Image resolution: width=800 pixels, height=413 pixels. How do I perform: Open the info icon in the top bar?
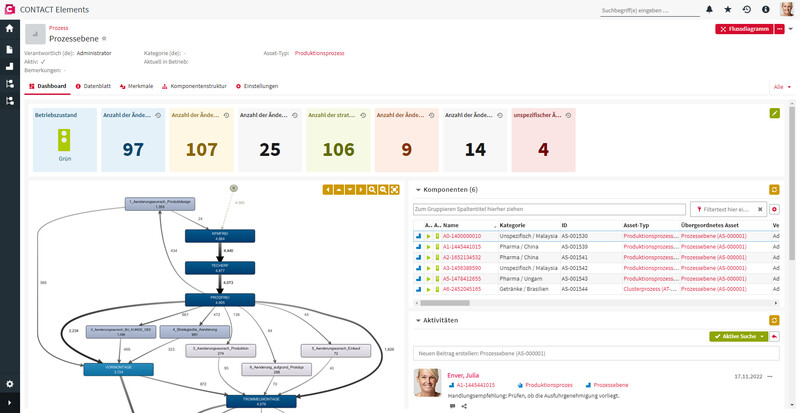pos(765,9)
